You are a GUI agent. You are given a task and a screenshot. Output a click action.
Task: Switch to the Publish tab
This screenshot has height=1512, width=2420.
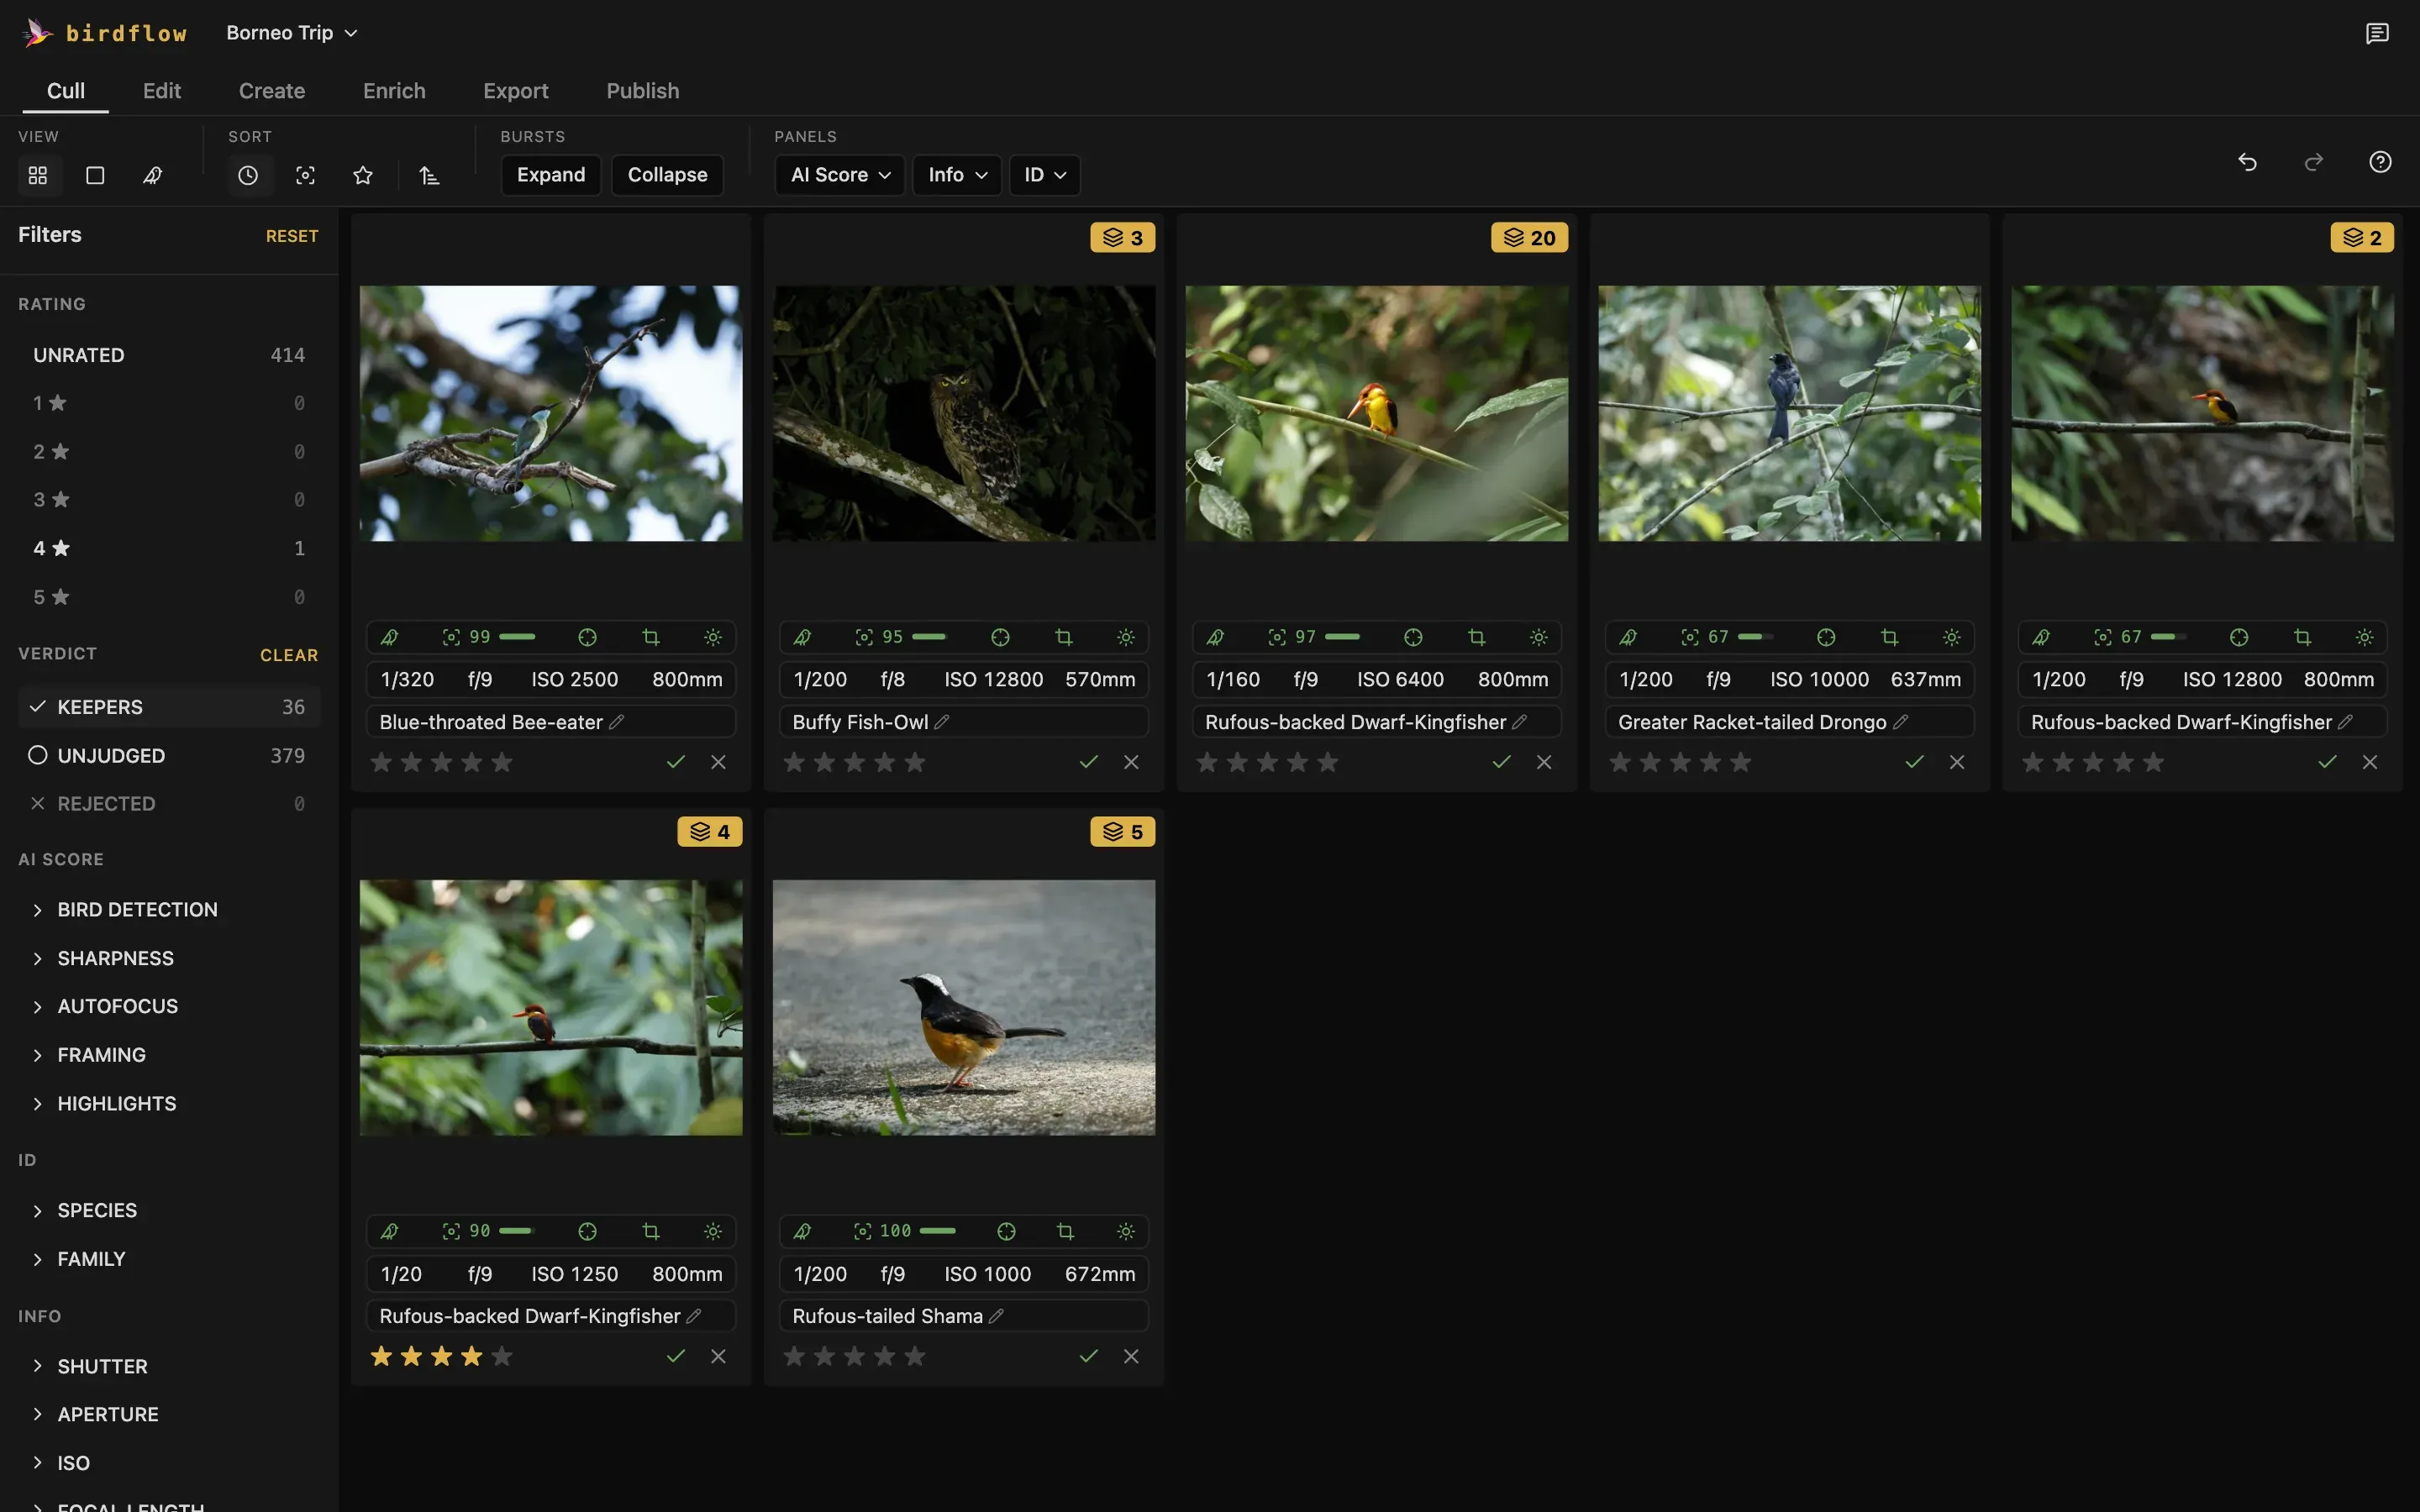click(643, 91)
